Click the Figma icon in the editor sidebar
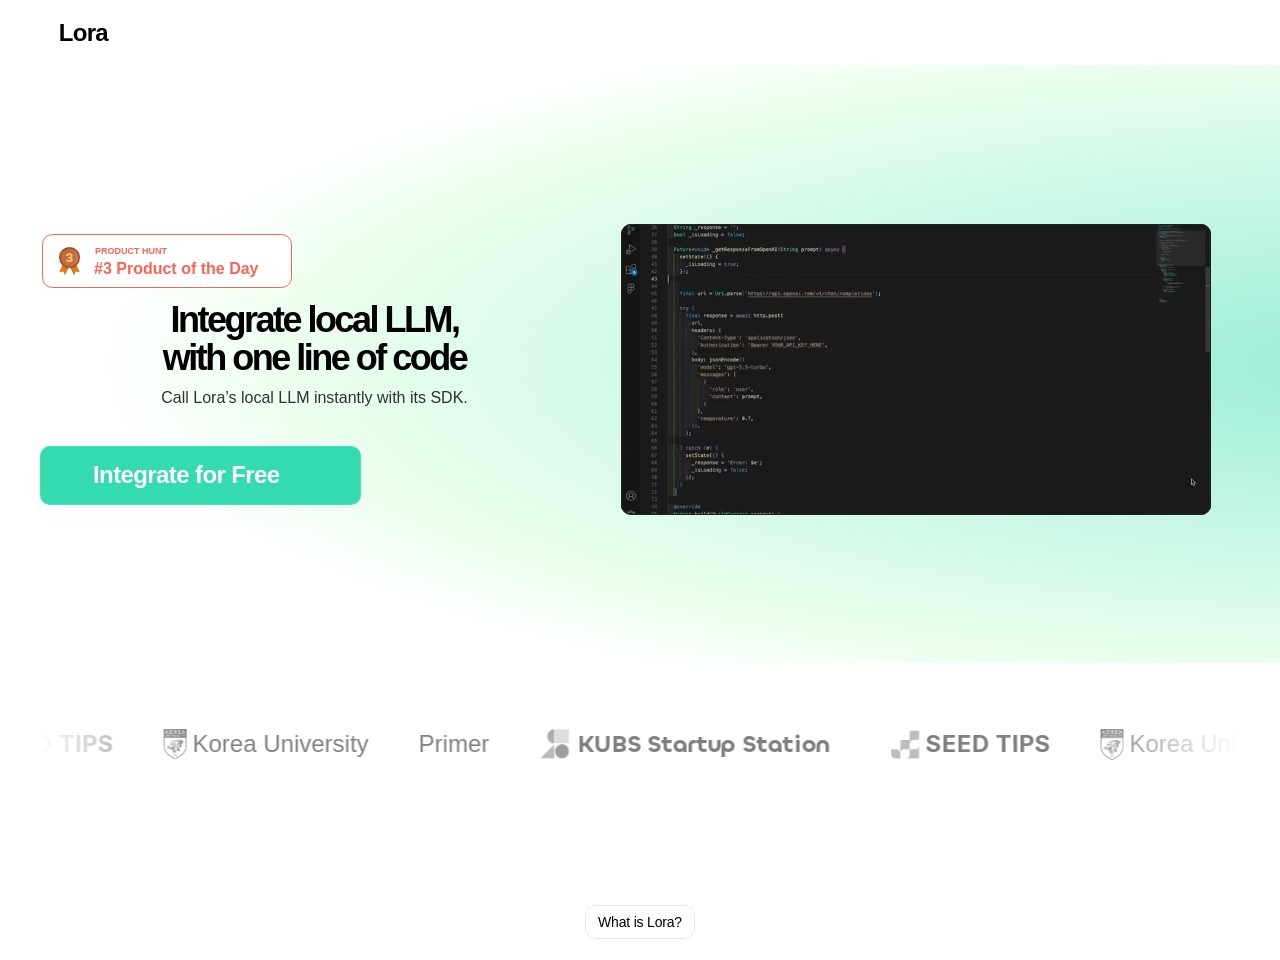Screen dimensions: 1280x960 click(x=630, y=288)
